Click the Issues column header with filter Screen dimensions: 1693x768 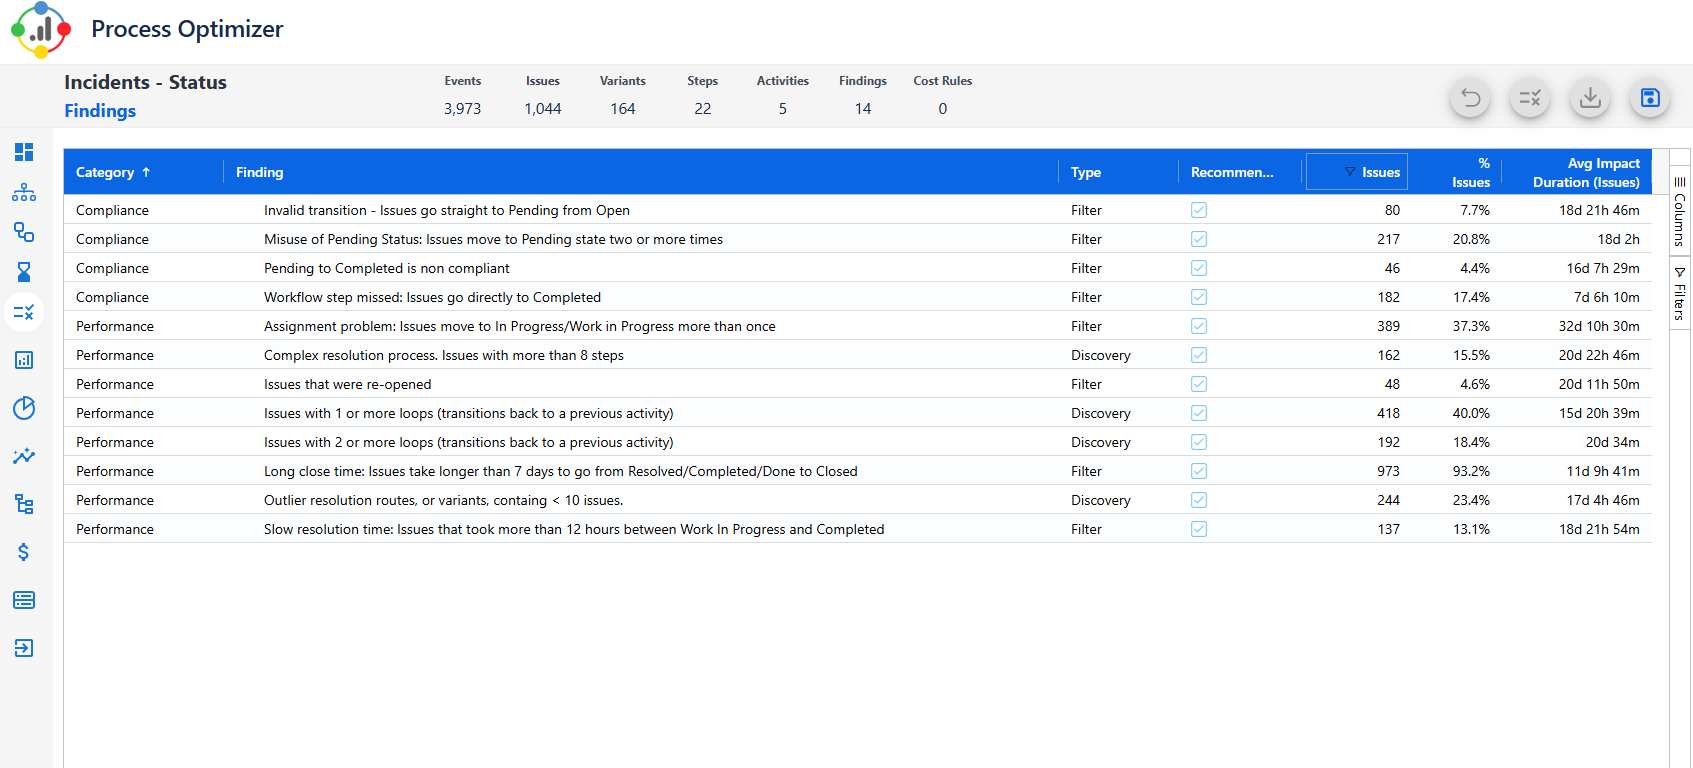[1380, 172]
